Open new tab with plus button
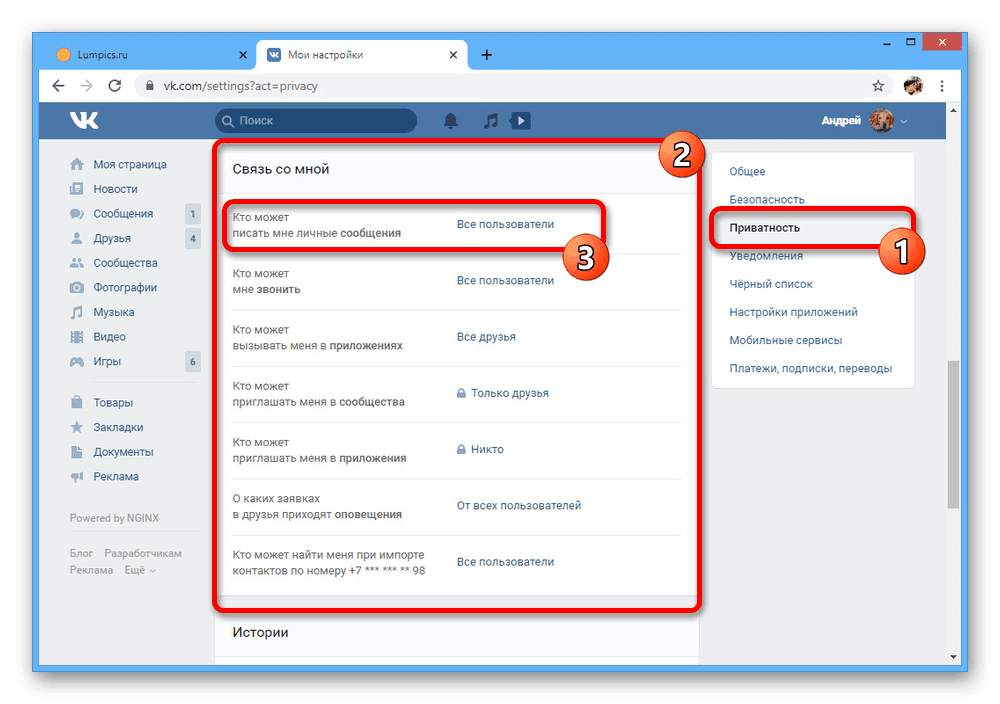Image resolution: width=1000 pixels, height=704 pixels. click(487, 55)
